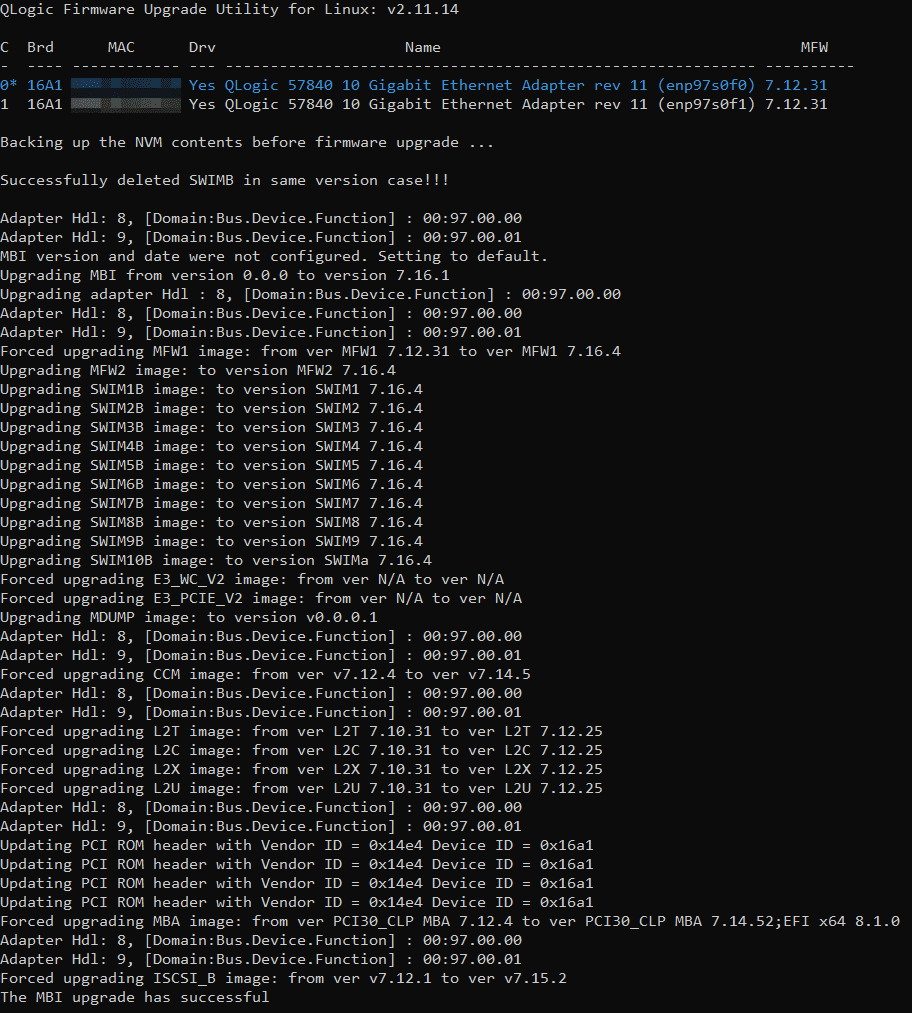Click the 'Forced upgrading E3_PCIE_V2 image' line
912x1013 pixels.
tap(261, 598)
